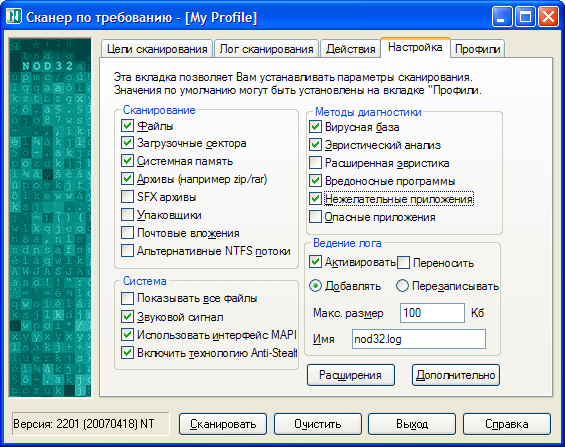Select the Добавлять radio button
Image resolution: width=565 pixels, height=447 pixels.
coord(315,286)
